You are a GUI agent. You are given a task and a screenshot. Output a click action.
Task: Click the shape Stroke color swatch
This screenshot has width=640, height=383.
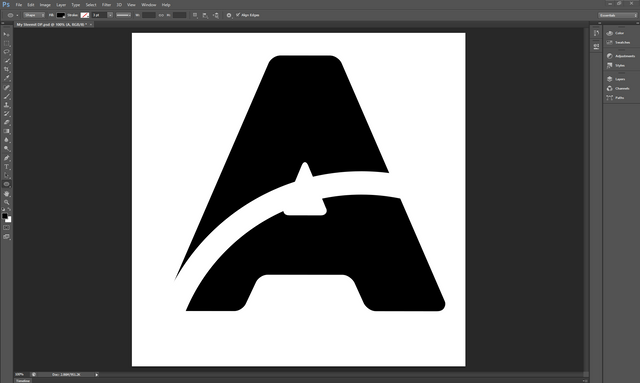85,15
